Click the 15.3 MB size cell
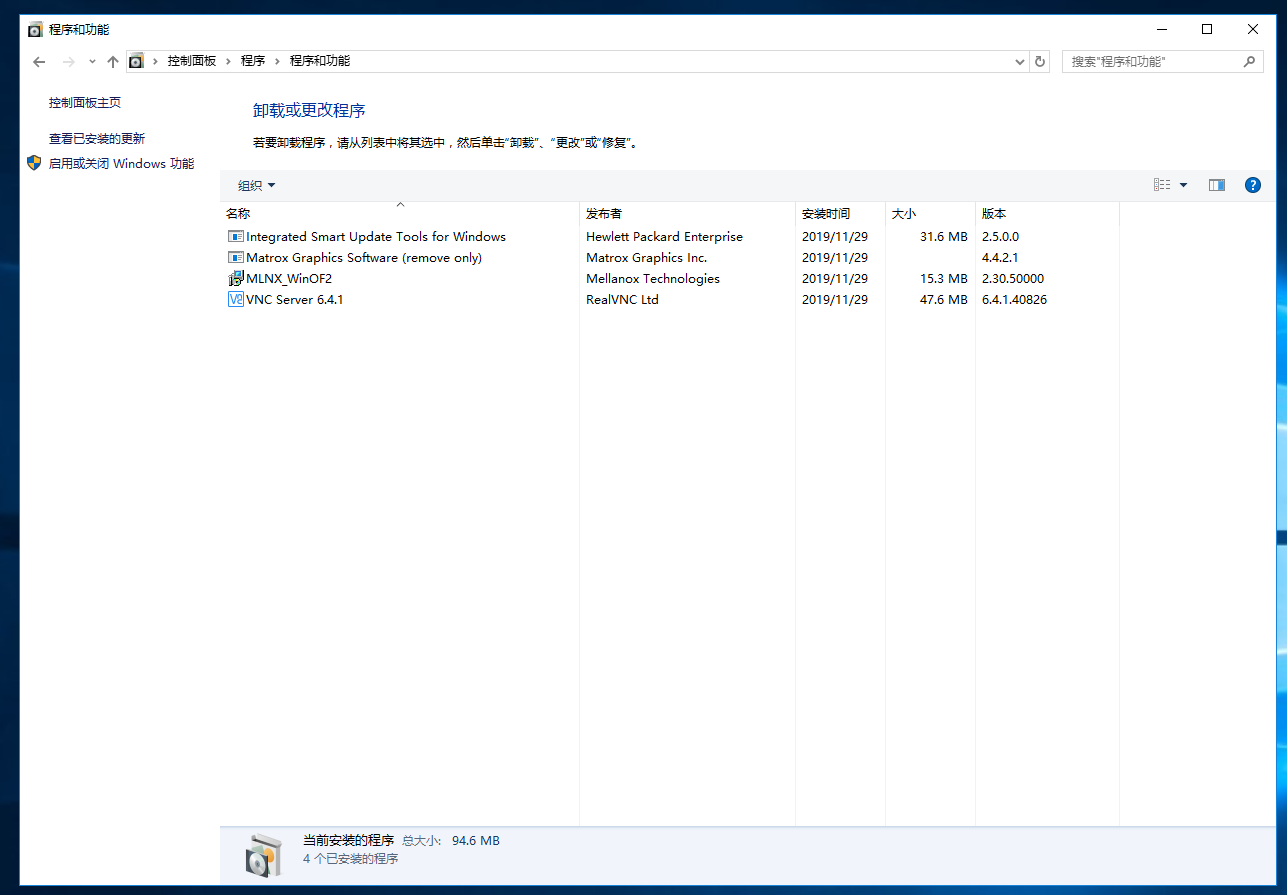Viewport: 1287px width, 895px height. 944,279
